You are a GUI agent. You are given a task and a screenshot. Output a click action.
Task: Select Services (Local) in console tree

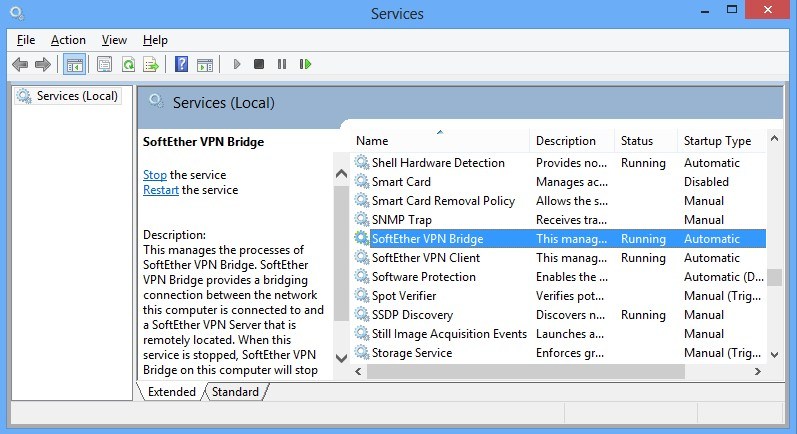click(77, 96)
